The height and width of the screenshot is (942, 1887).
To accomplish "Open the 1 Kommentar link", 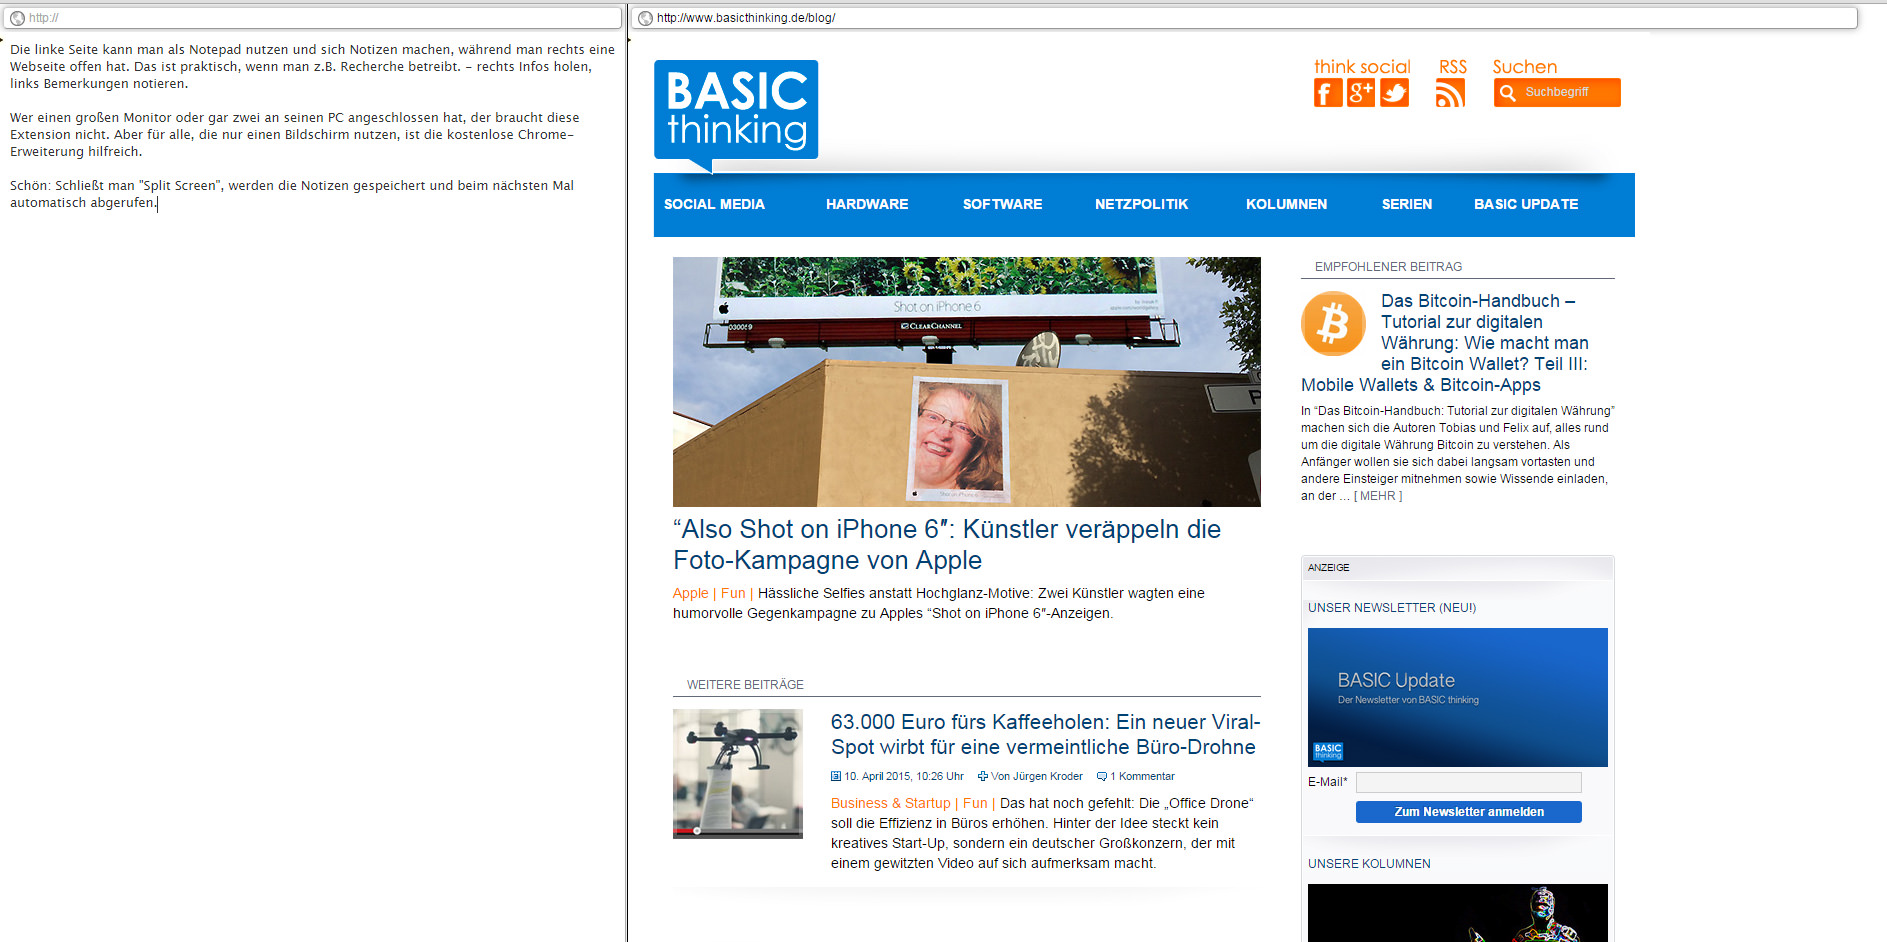I will [x=1142, y=776].
